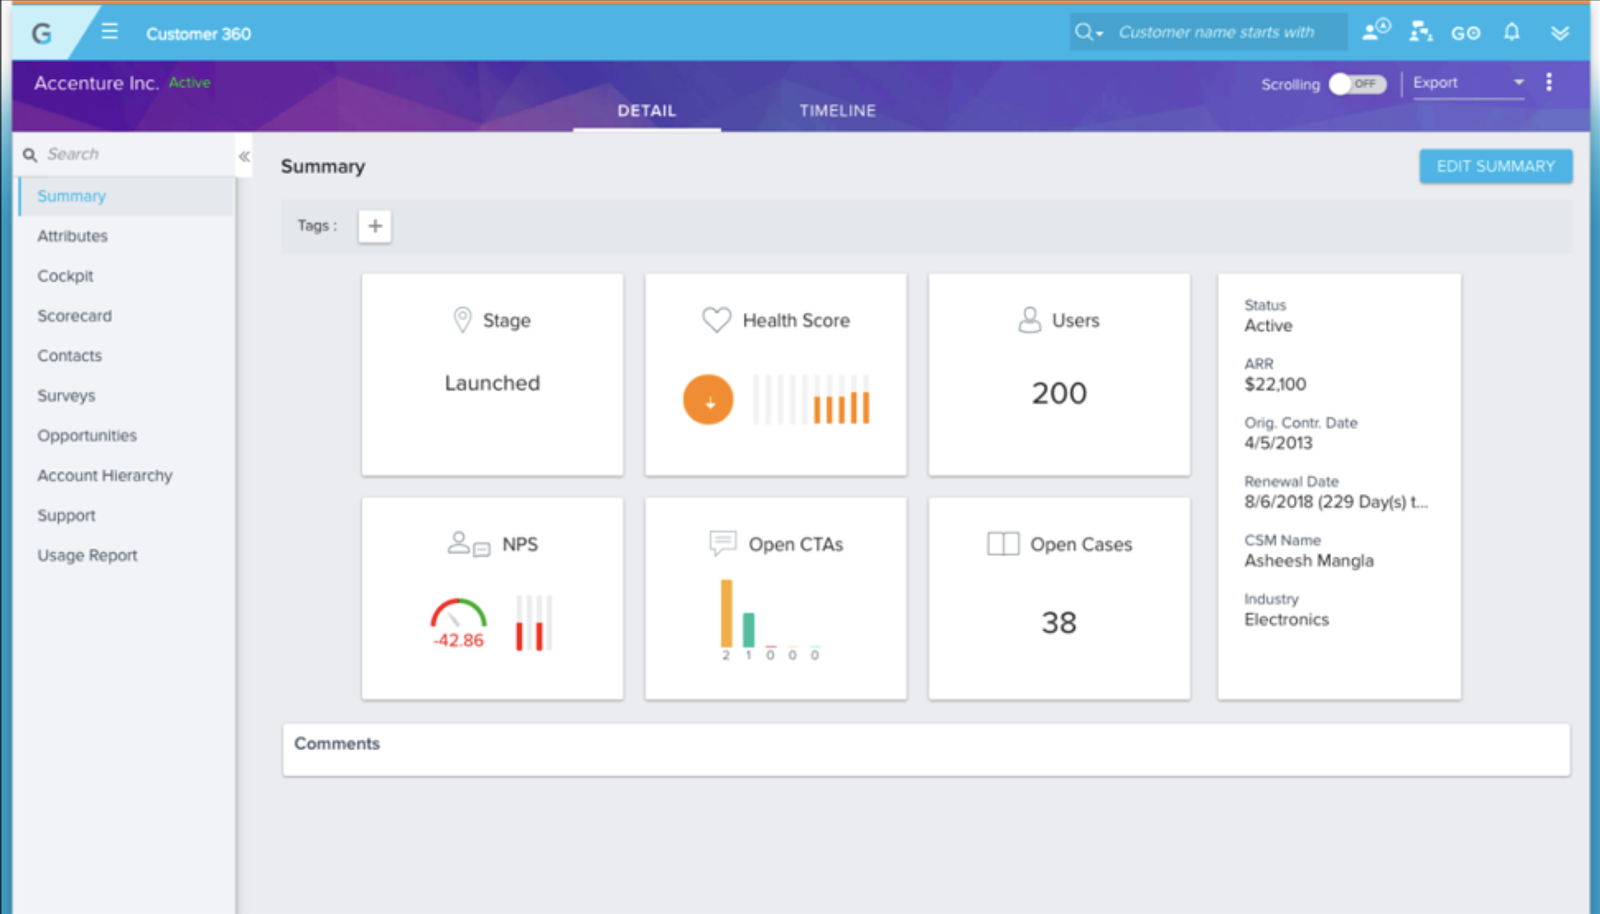Viewport: 1600px width, 914px height.
Task: Click the EDIT SUMMARY button
Action: coord(1495,166)
